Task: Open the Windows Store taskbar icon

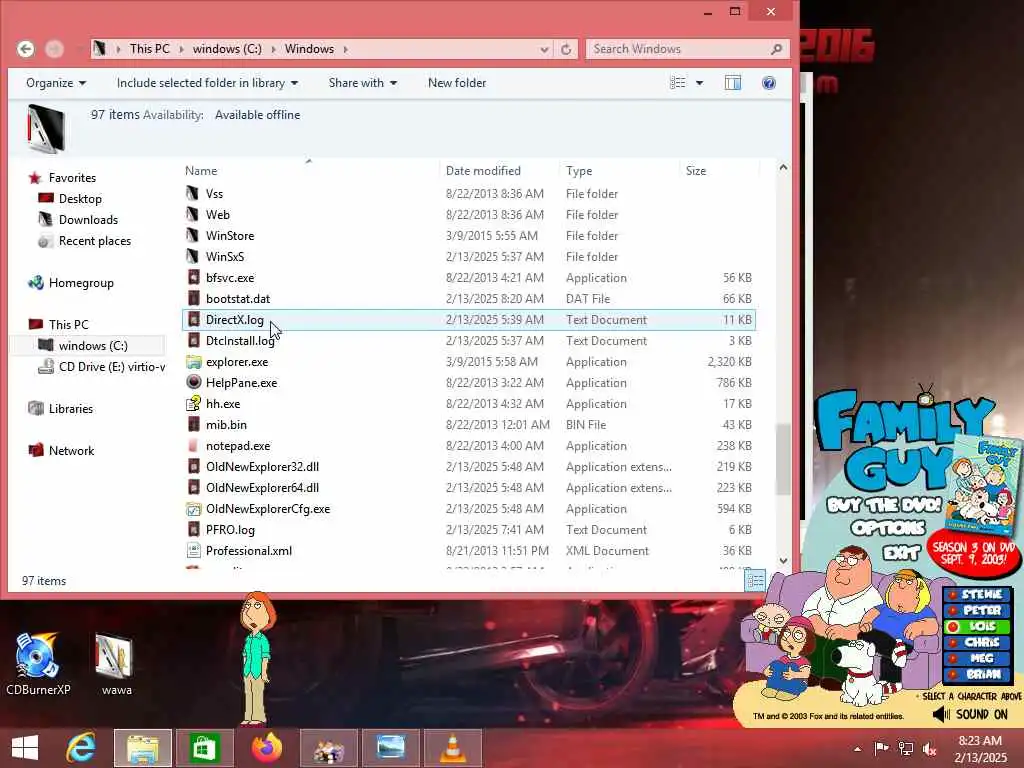Action: (x=204, y=748)
